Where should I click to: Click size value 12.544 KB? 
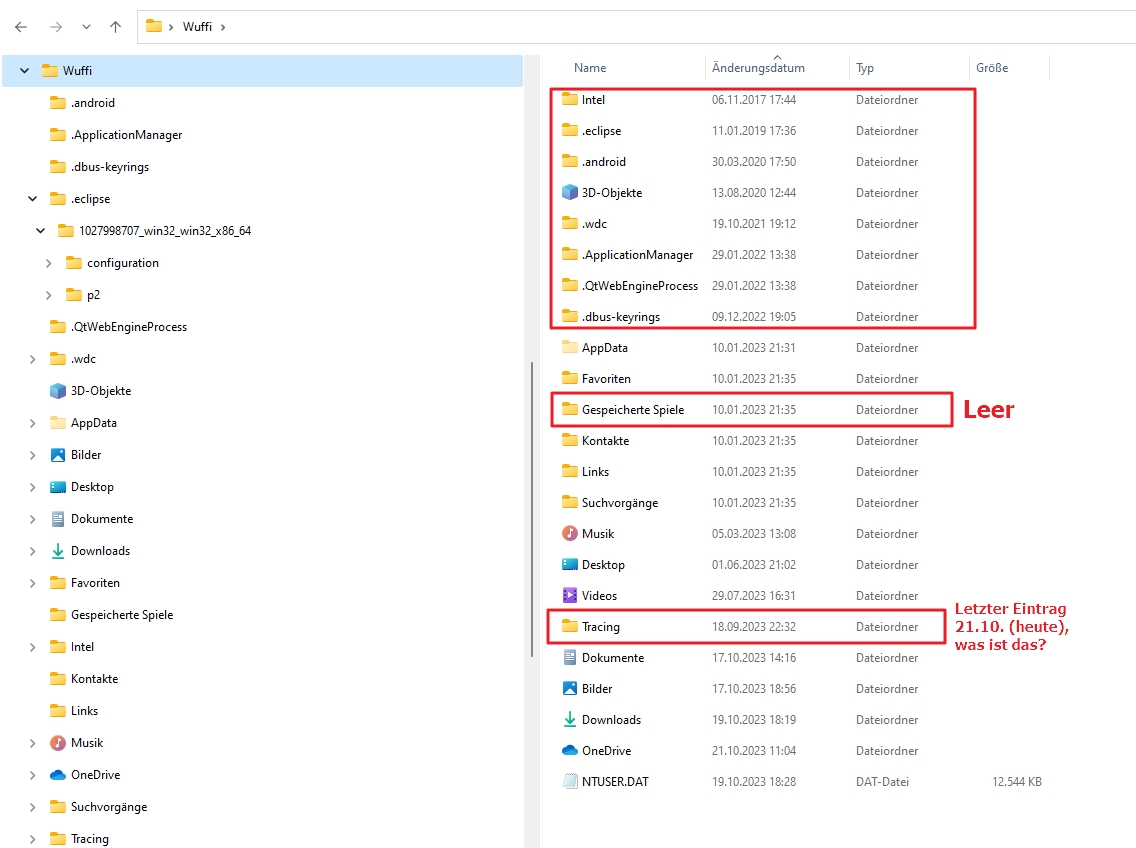(x=1016, y=782)
